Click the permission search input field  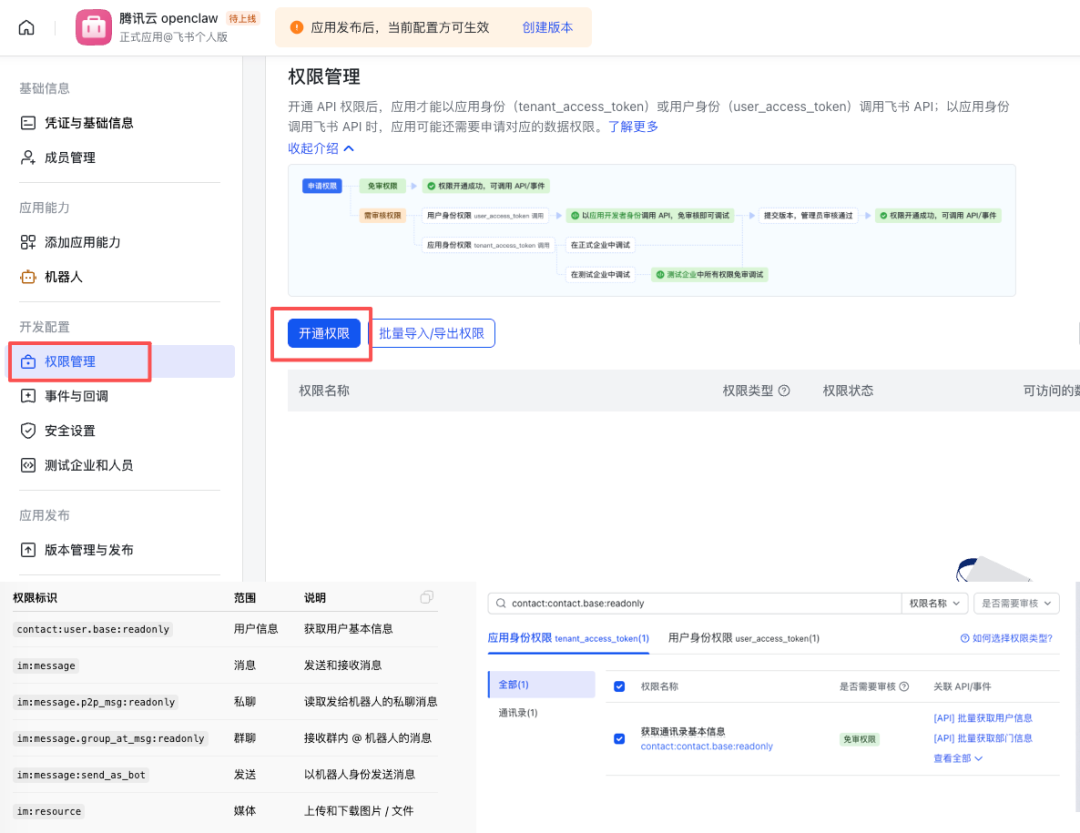650,602
